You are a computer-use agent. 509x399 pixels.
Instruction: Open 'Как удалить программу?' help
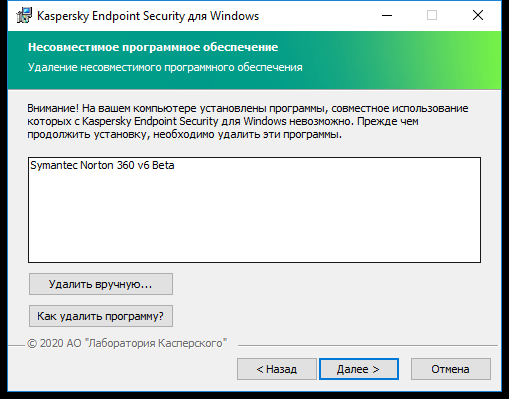[101, 316]
